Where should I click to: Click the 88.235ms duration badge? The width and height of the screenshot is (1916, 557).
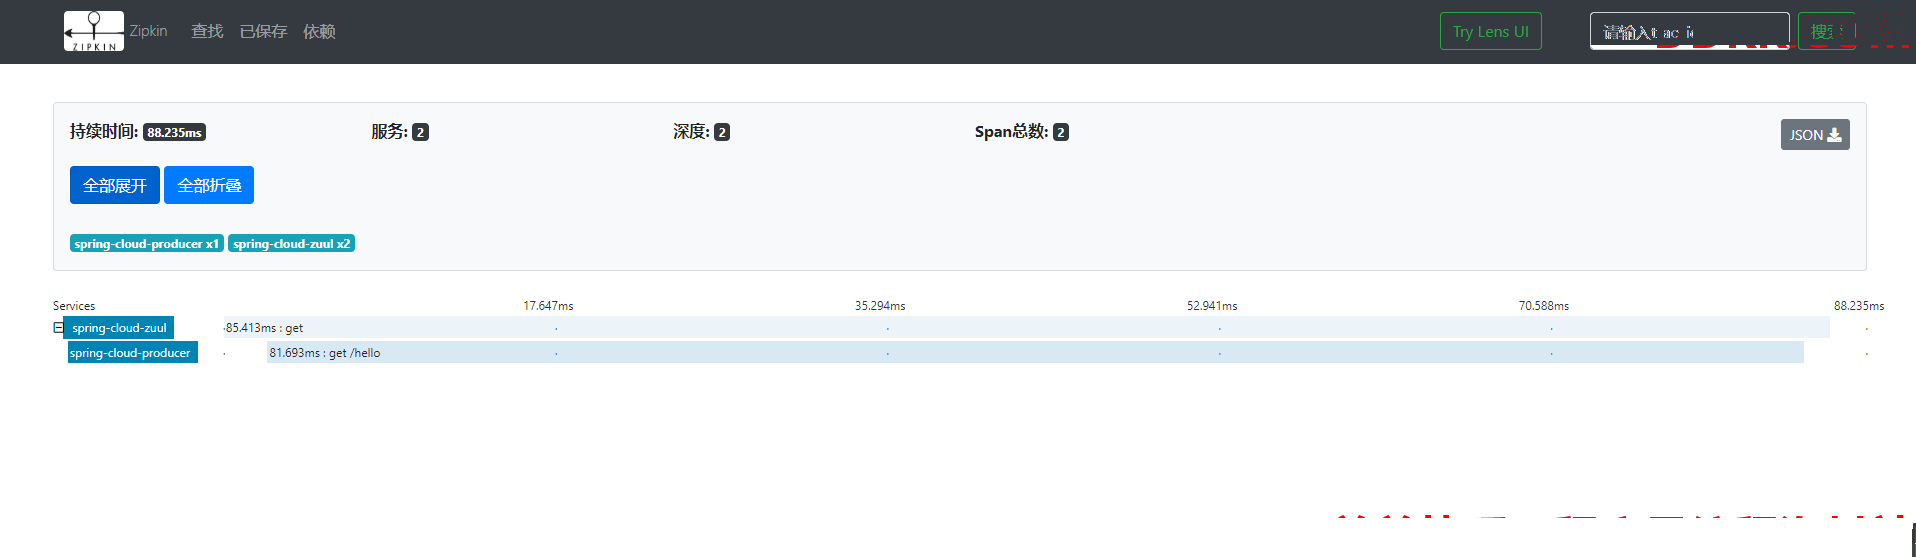coord(174,132)
